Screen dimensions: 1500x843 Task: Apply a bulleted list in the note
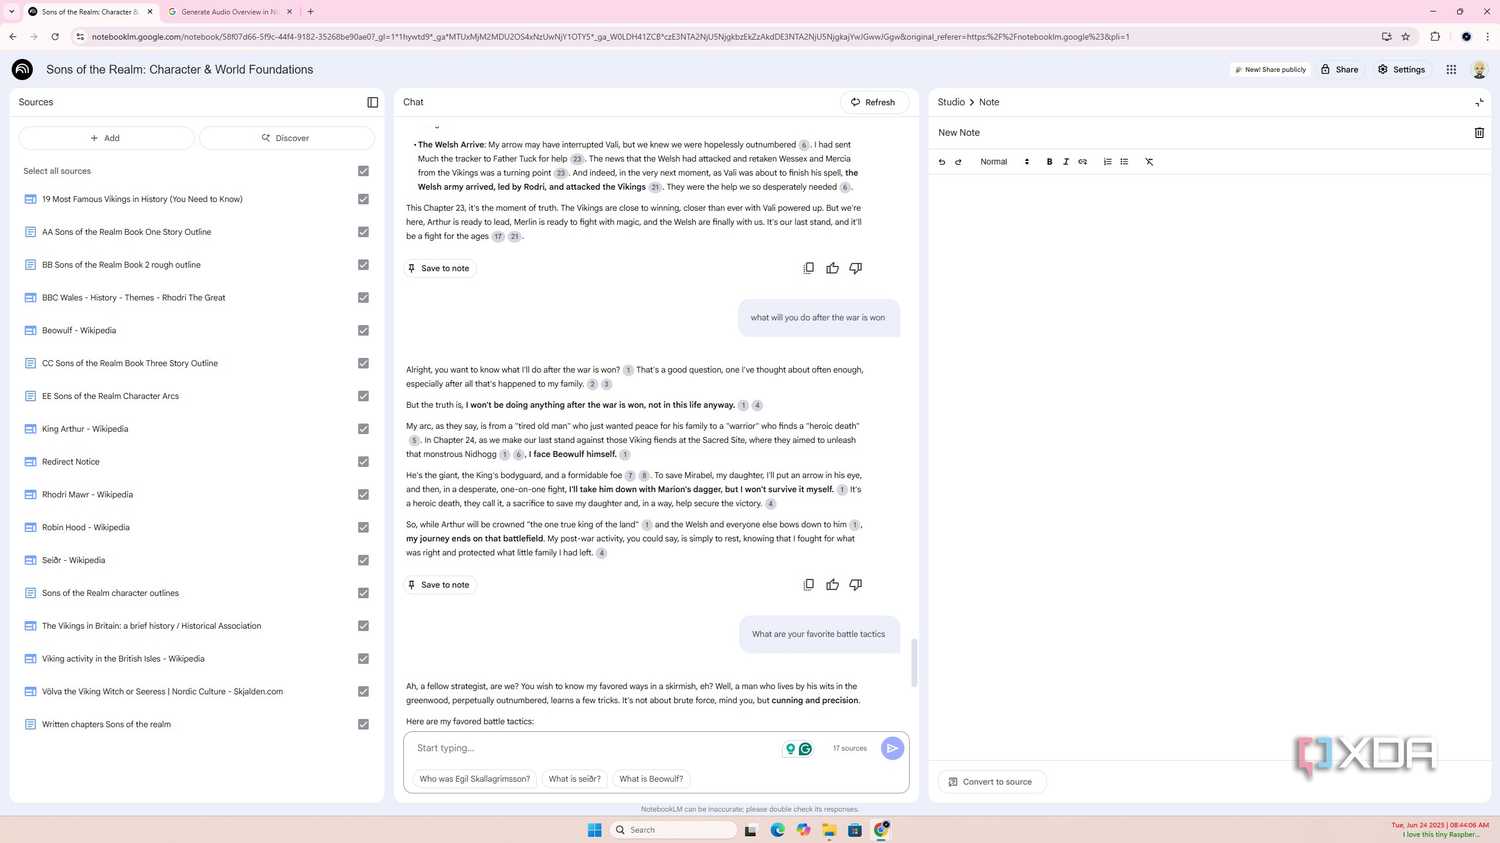[1124, 162]
